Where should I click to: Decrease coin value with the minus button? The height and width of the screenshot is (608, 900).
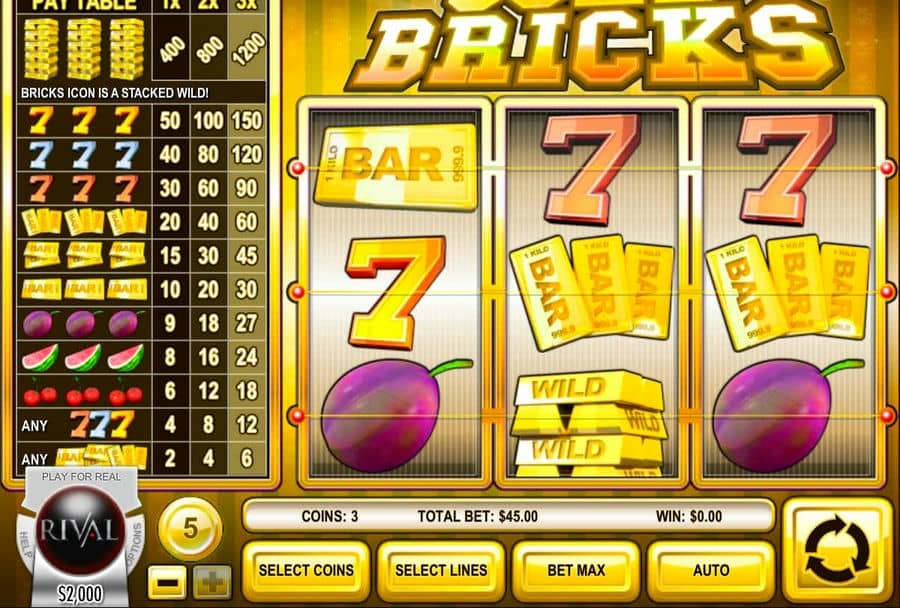pyautogui.click(x=166, y=582)
